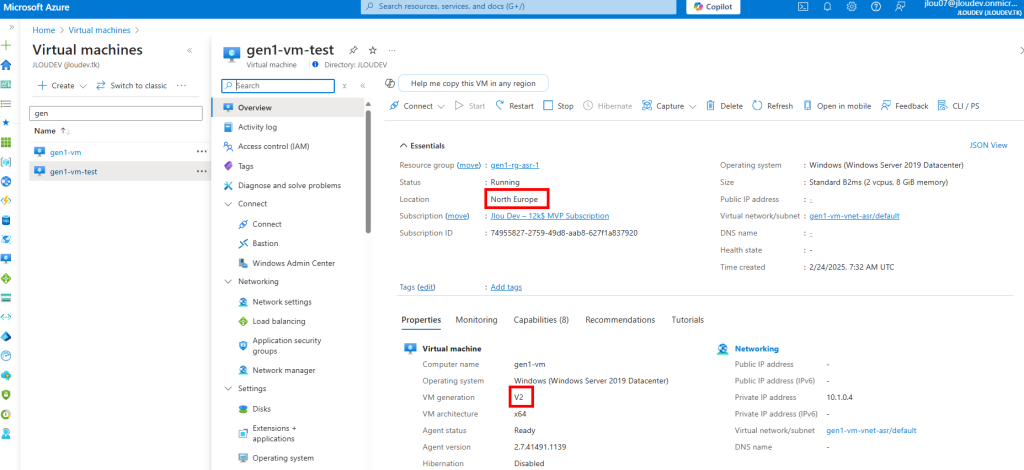Collapse the Settings section in menu
Viewport: 1024px width, 470px height.
(228, 388)
